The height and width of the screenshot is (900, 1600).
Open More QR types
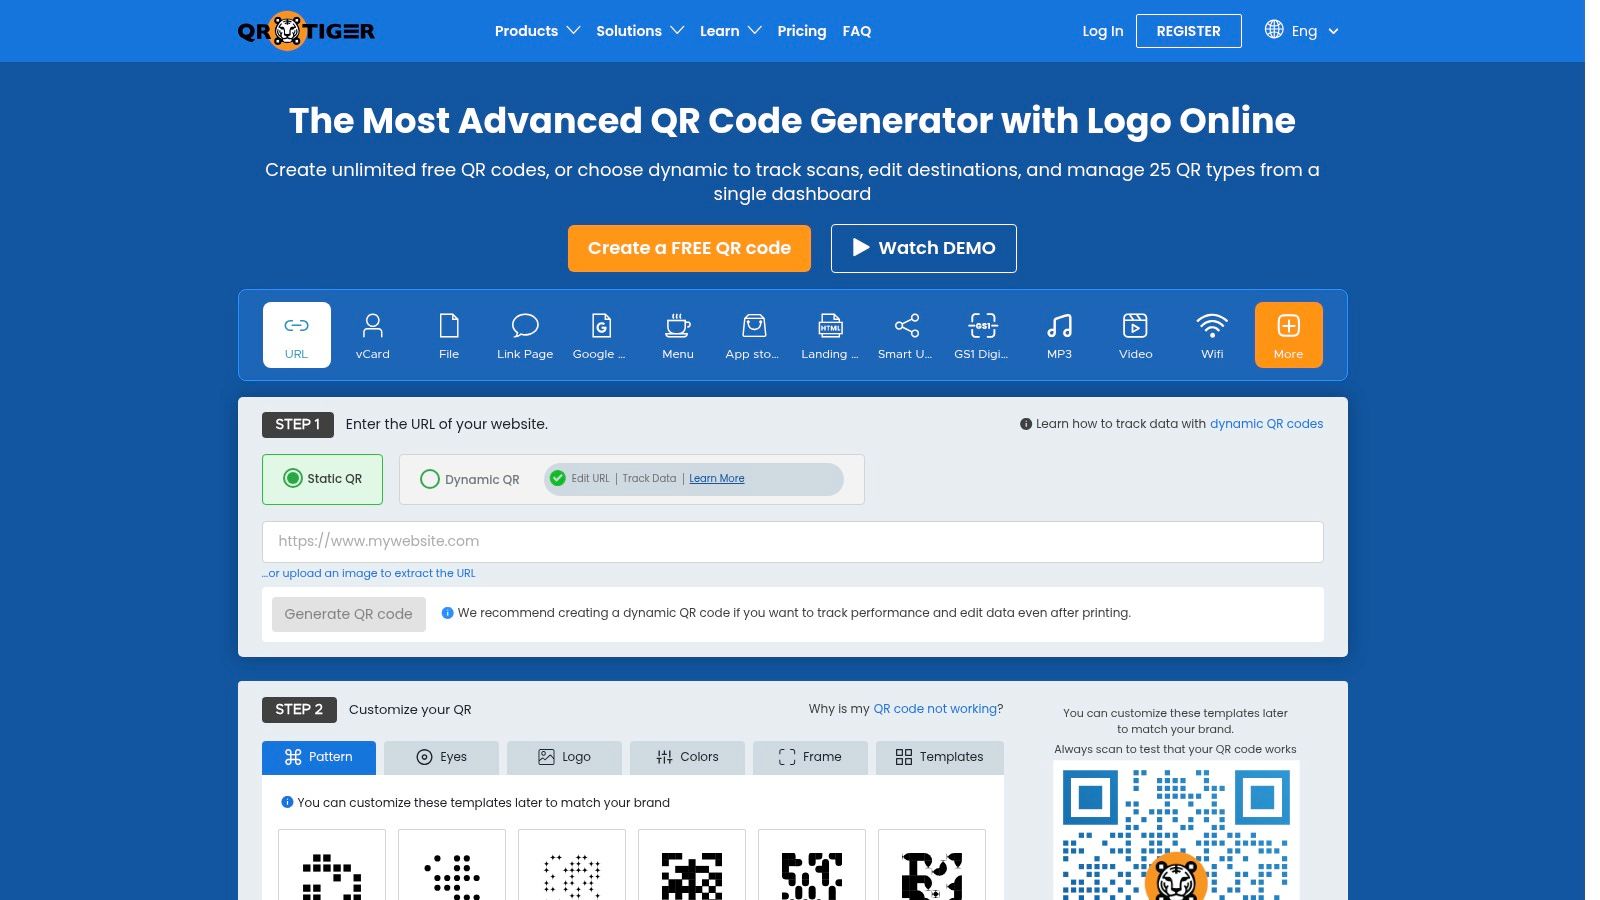pos(1288,334)
